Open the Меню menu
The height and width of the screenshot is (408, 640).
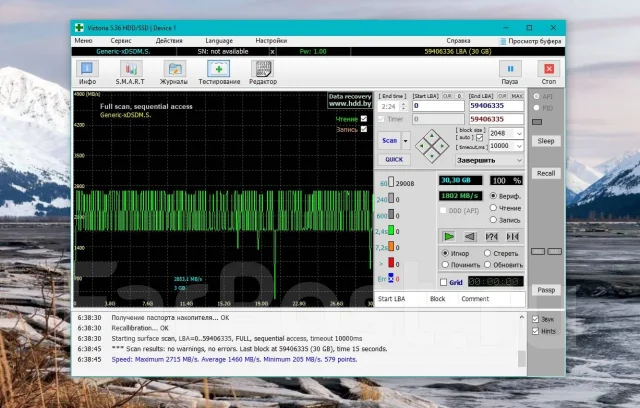(x=83, y=41)
